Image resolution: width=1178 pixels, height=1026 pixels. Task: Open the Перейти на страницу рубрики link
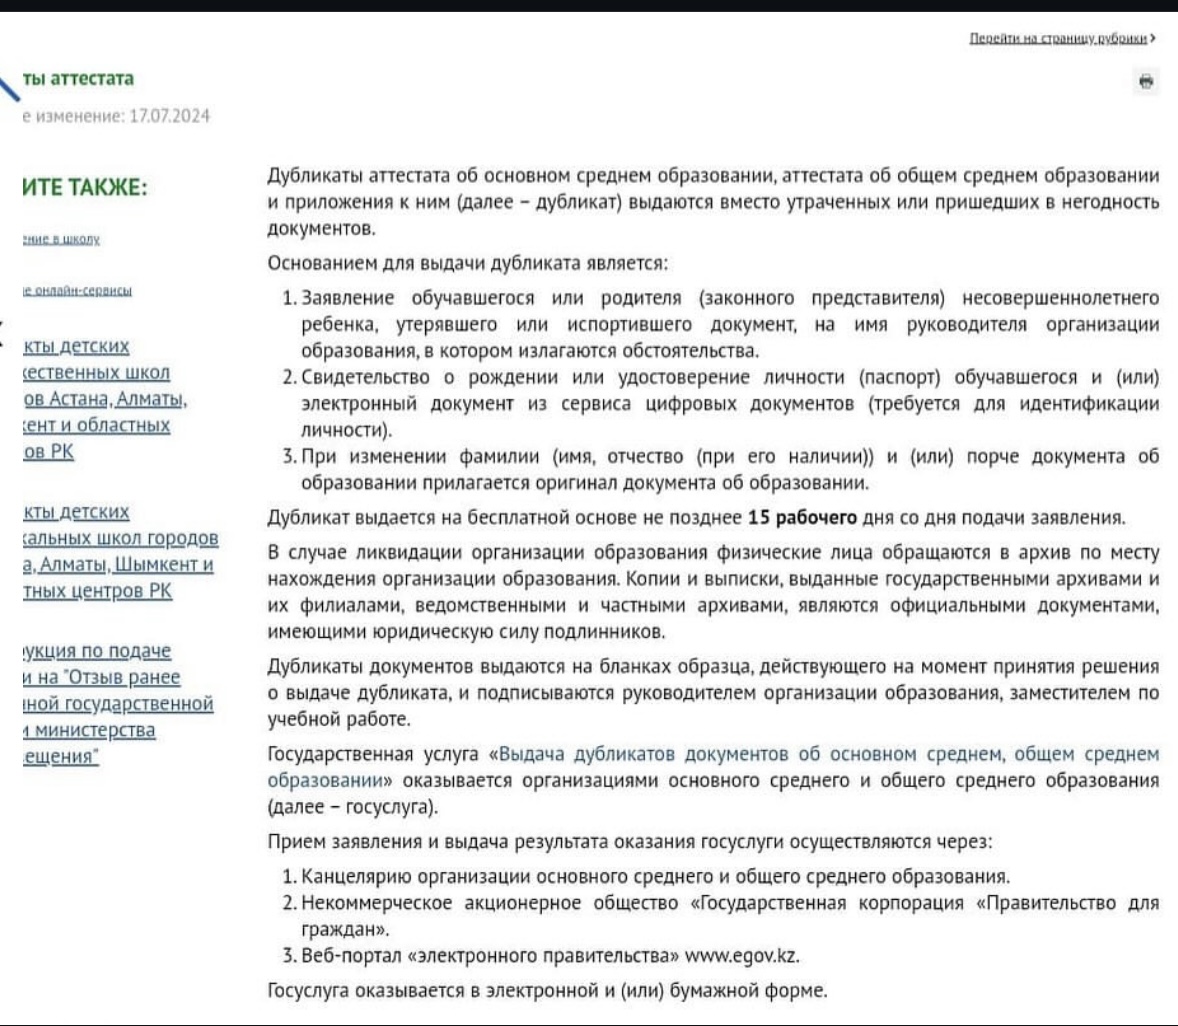[1058, 39]
